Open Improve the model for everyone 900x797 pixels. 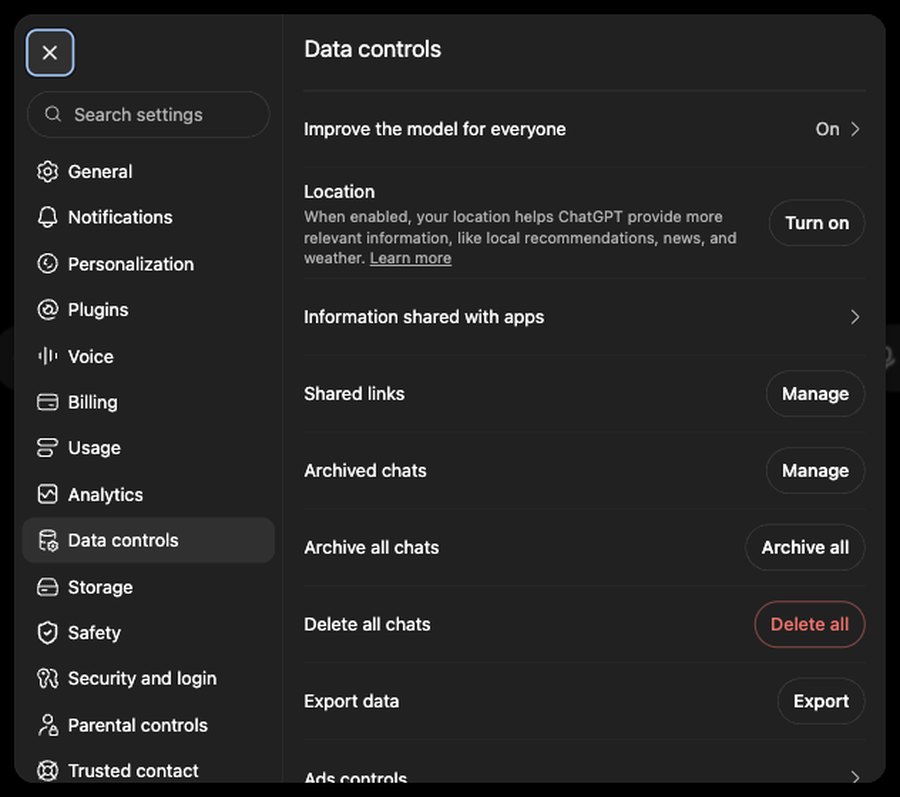(x=584, y=129)
